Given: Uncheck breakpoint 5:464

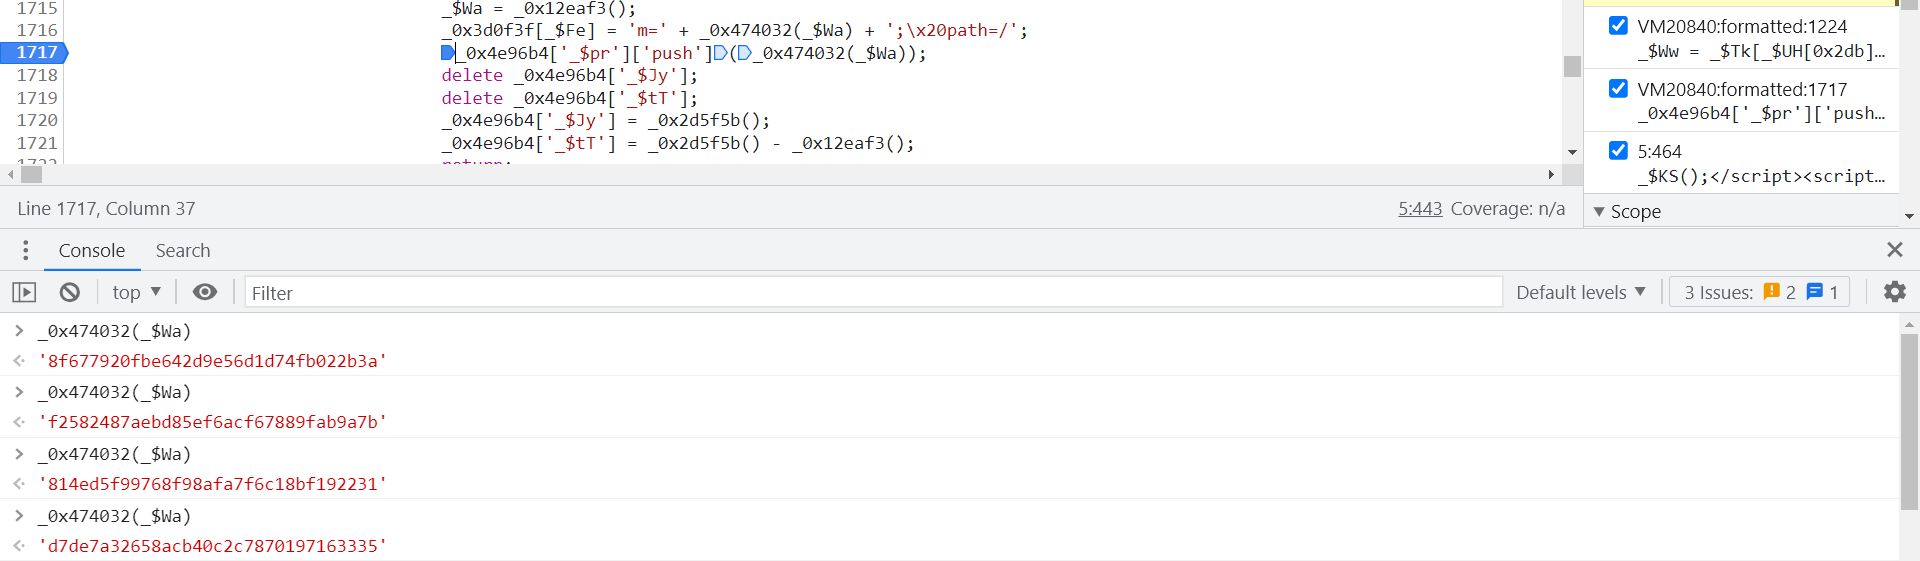Looking at the screenshot, I should coord(1618,150).
